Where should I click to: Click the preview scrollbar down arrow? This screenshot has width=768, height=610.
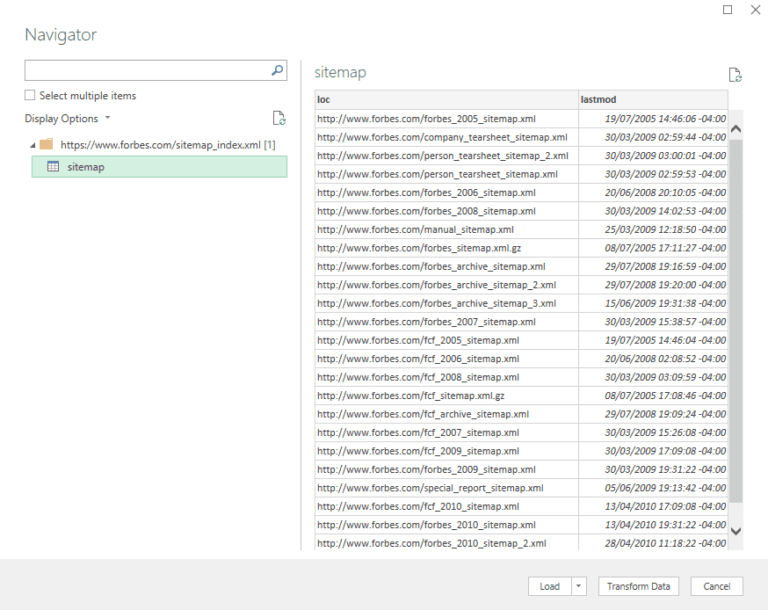(735, 531)
